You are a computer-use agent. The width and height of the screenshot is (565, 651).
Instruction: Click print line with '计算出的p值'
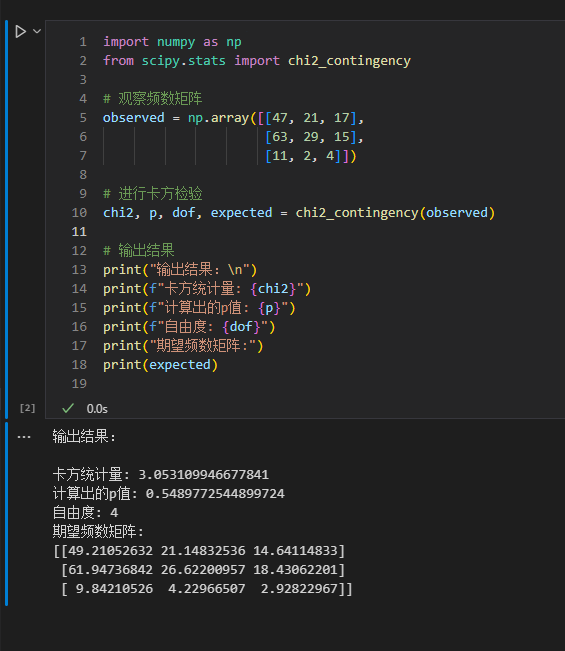pyautogui.click(x=199, y=308)
